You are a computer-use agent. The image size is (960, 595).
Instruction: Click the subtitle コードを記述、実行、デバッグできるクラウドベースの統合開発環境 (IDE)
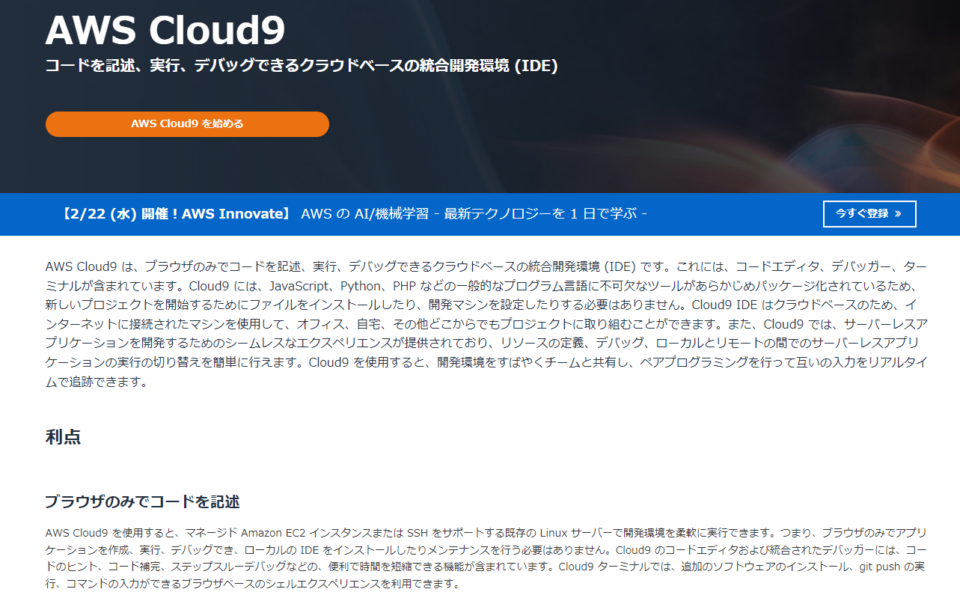301,65
